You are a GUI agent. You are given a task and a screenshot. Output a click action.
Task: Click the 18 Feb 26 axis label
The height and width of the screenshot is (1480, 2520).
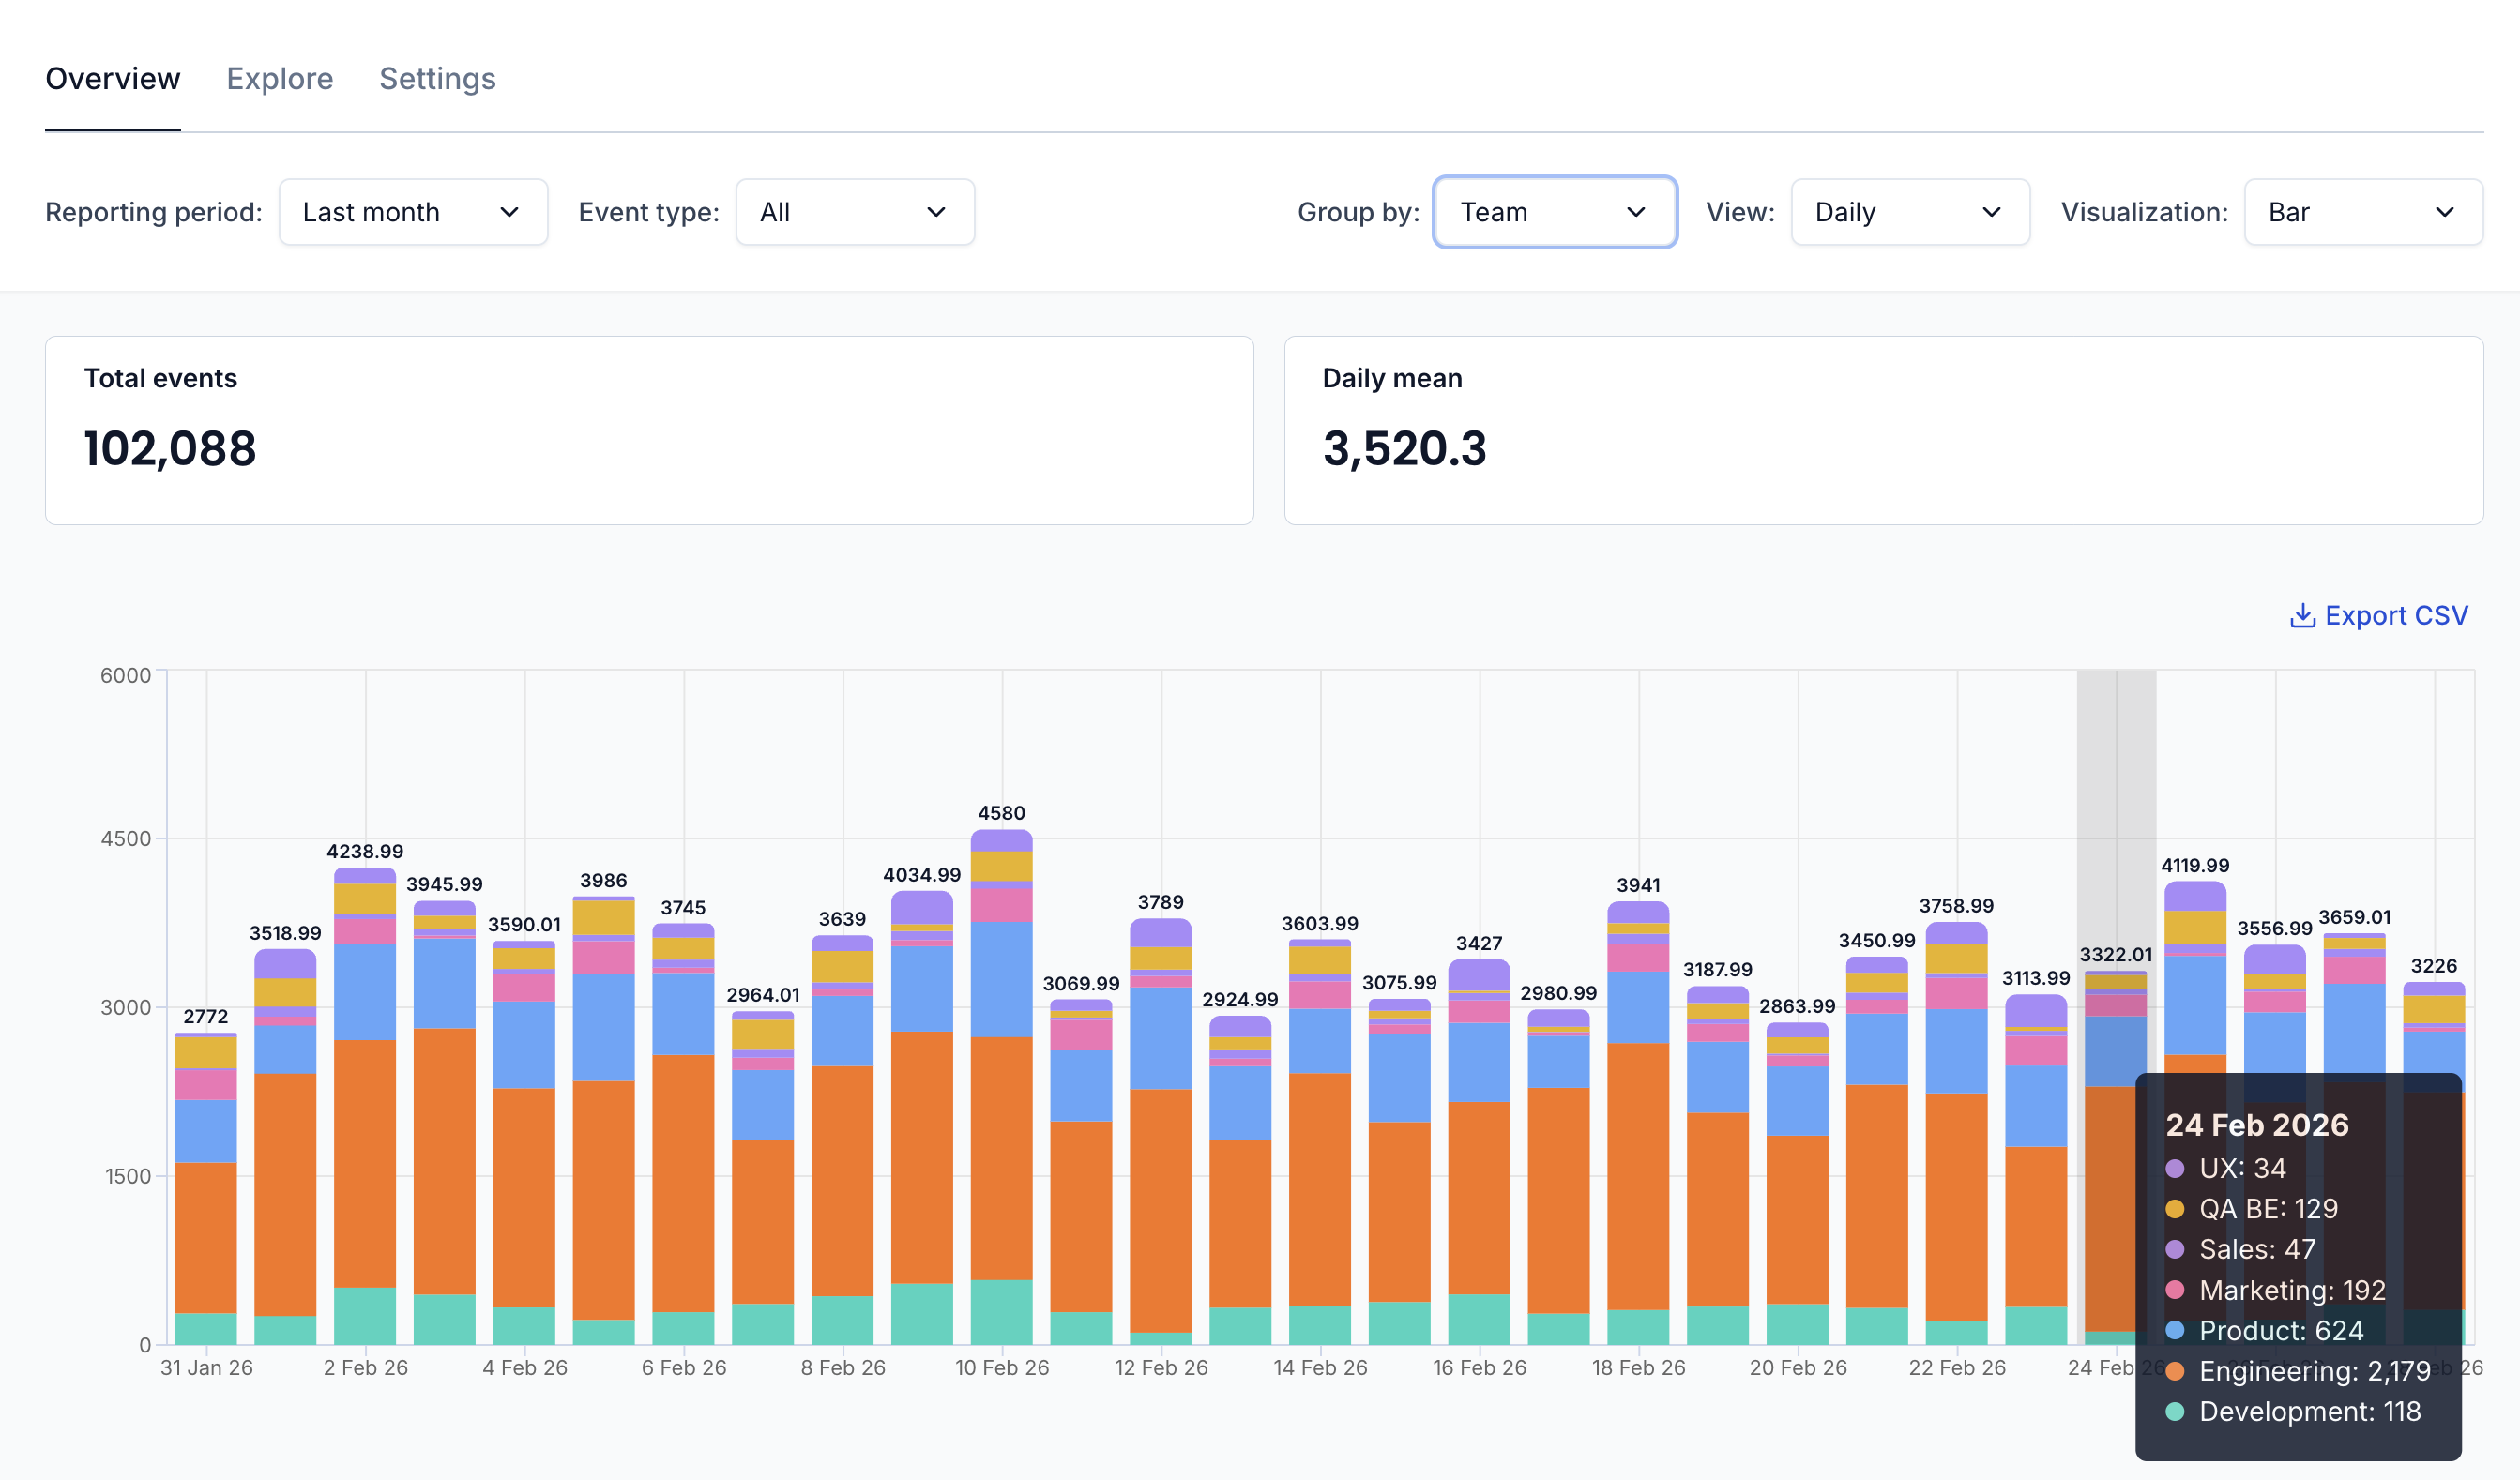point(1638,1368)
